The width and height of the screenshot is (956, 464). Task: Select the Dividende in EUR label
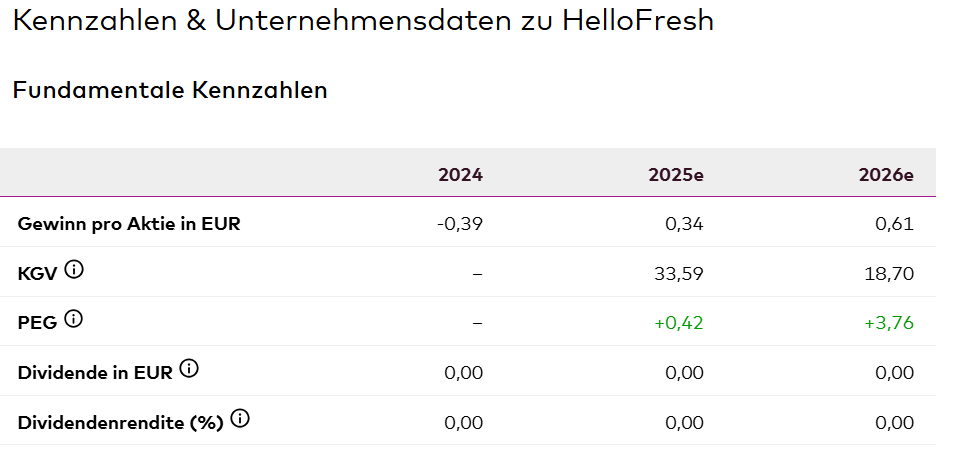95,373
